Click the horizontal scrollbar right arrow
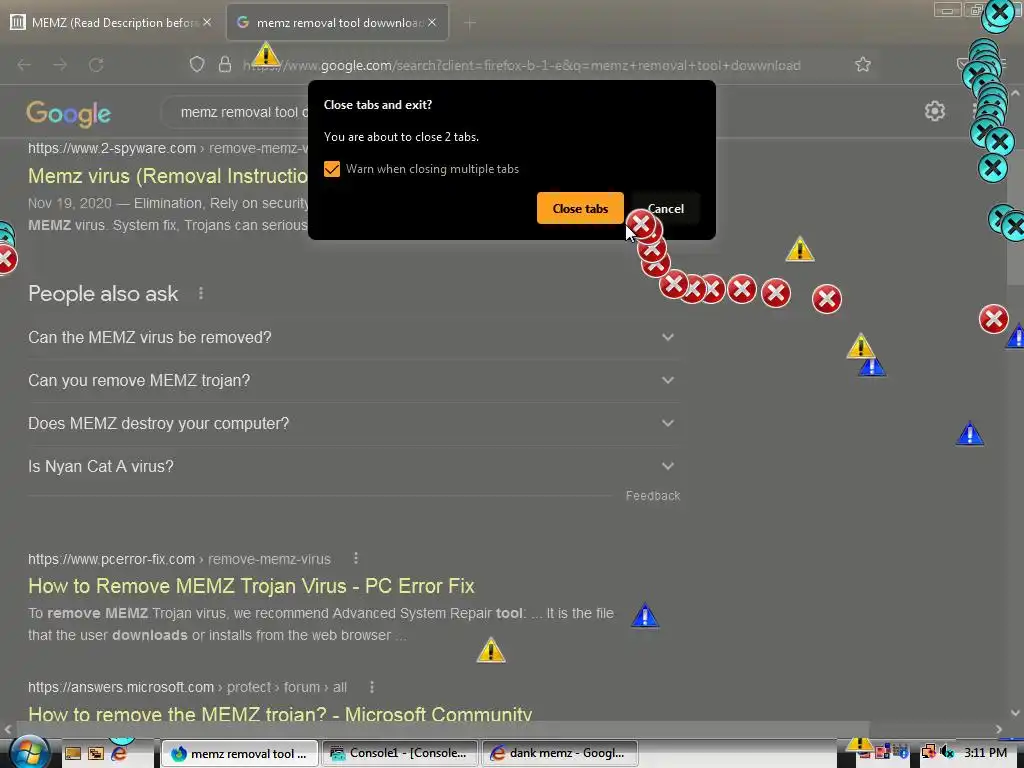This screenshot has width=1024, height=768. [x=999, y=729]
